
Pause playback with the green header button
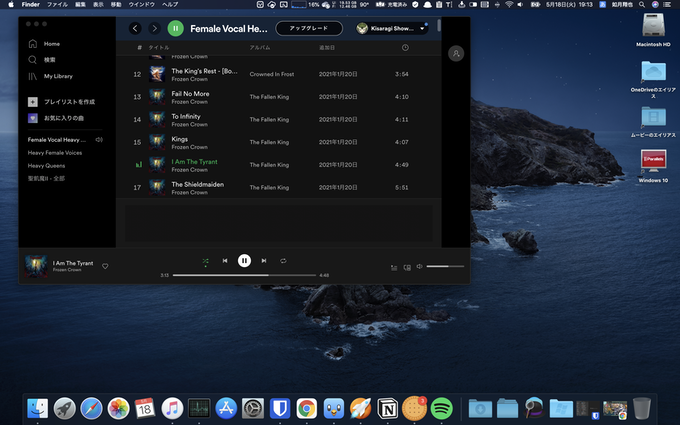(176, 29)
